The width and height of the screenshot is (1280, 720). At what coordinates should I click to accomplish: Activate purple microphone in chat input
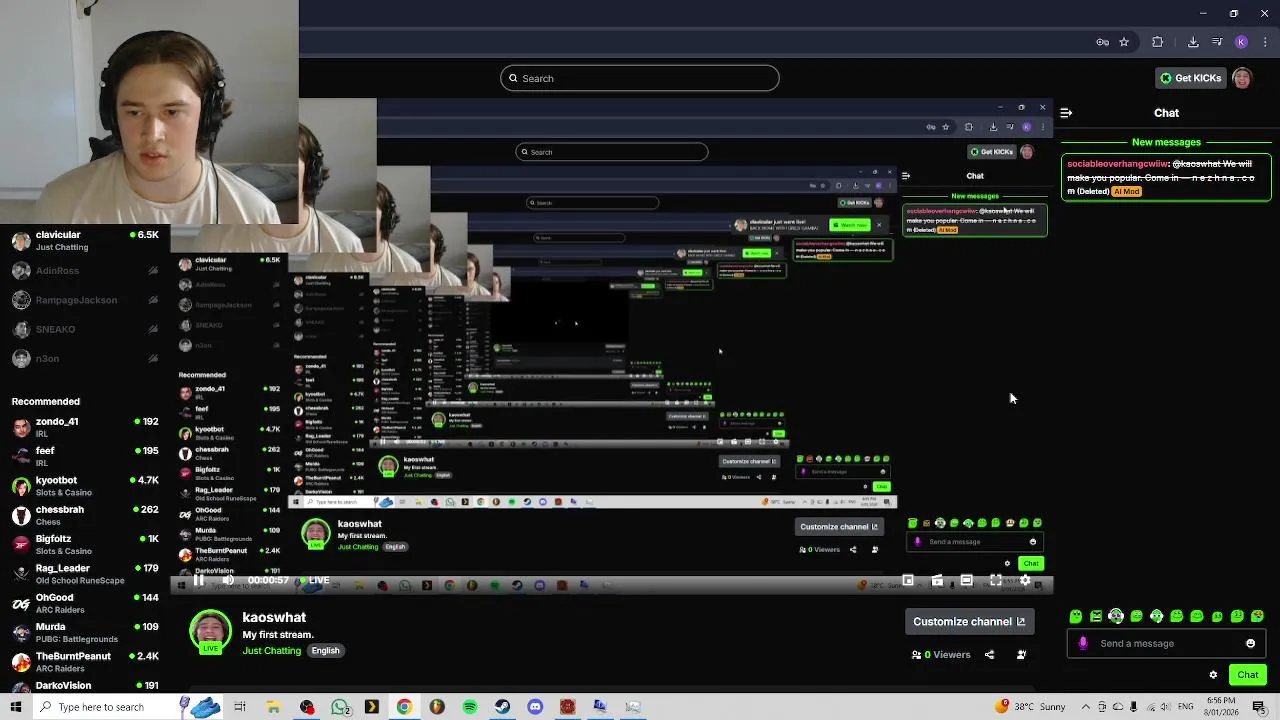coord(1083,643)
